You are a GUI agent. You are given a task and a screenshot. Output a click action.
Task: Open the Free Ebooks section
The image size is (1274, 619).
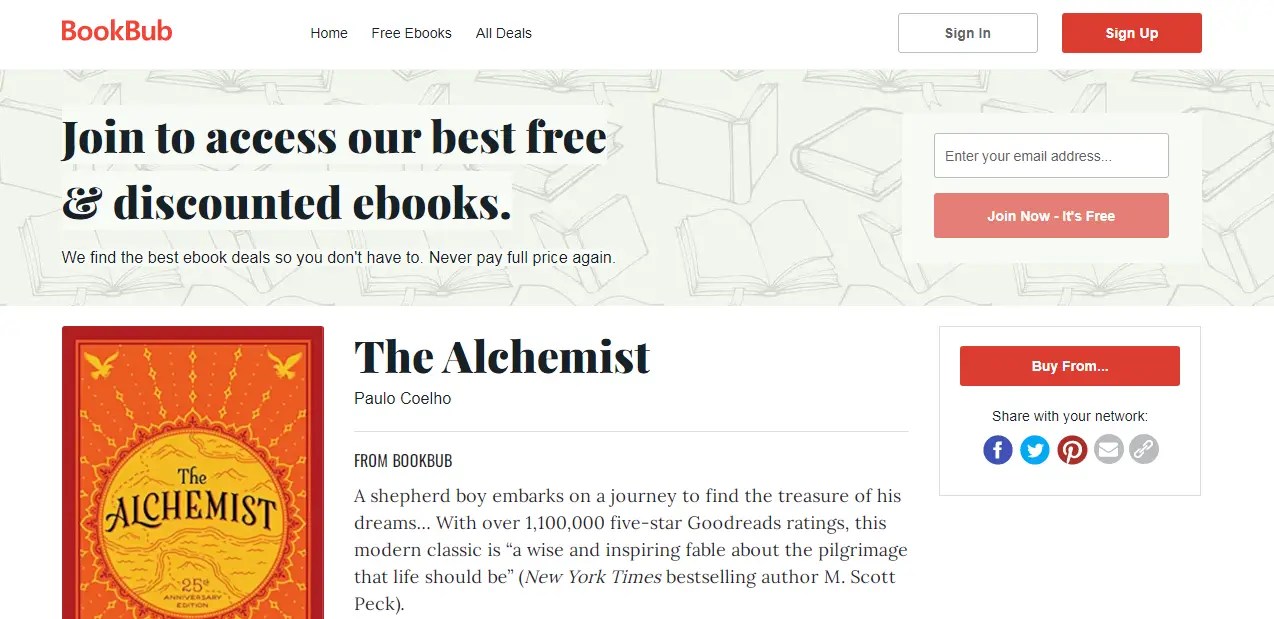(x=411, y=33)
